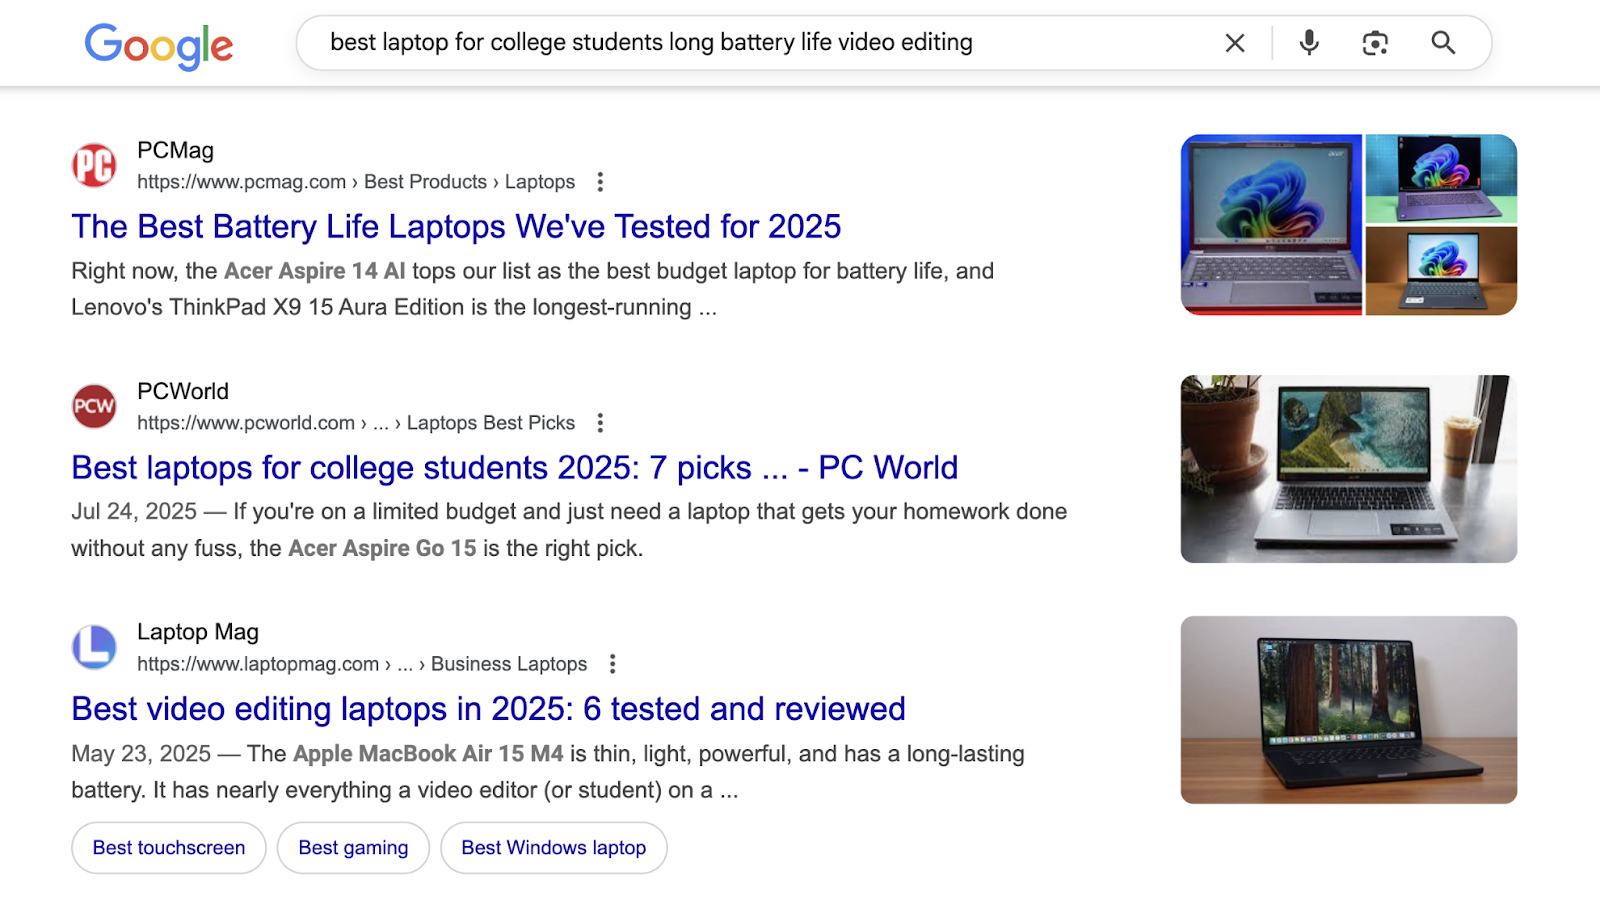The image size is (1600, 920).
Task: Click the search magnifier icon
Action: 1442,43
